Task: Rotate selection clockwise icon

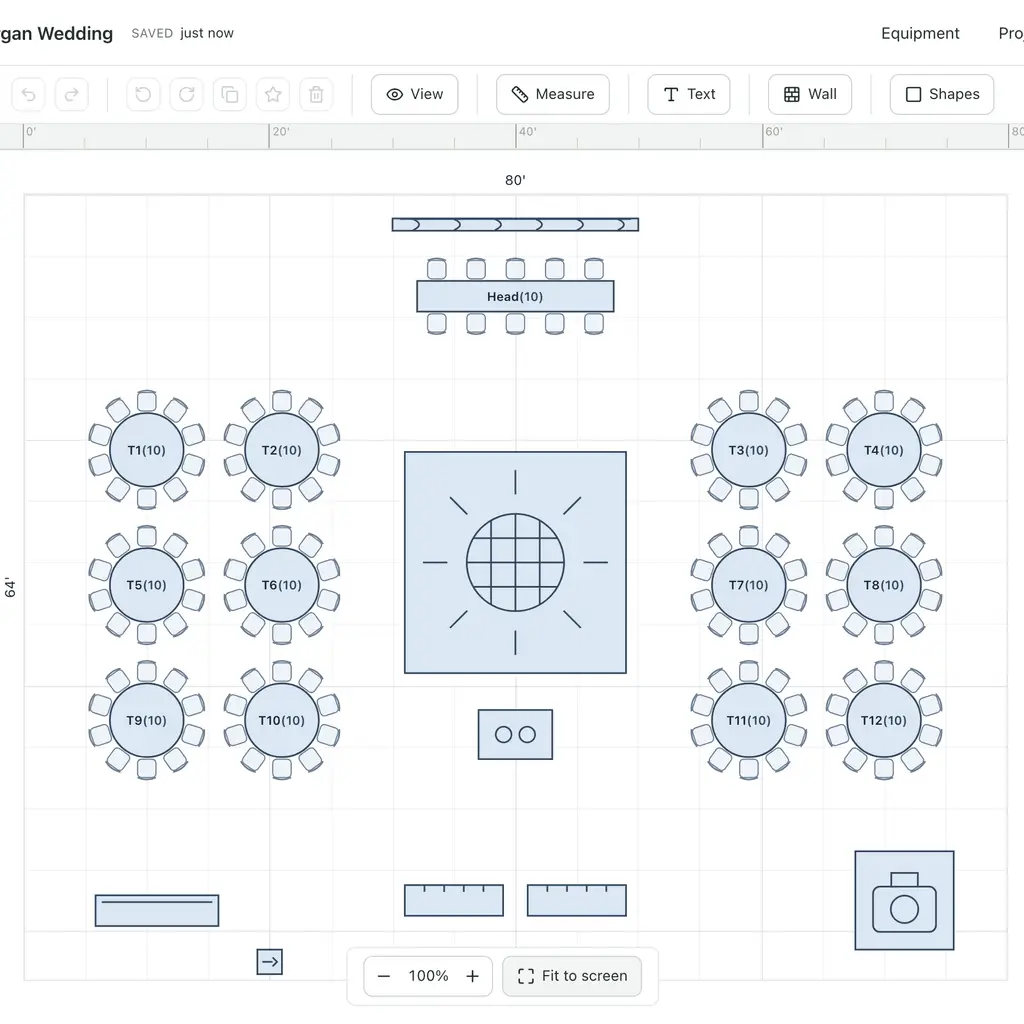Action: [x=187, y=94]
